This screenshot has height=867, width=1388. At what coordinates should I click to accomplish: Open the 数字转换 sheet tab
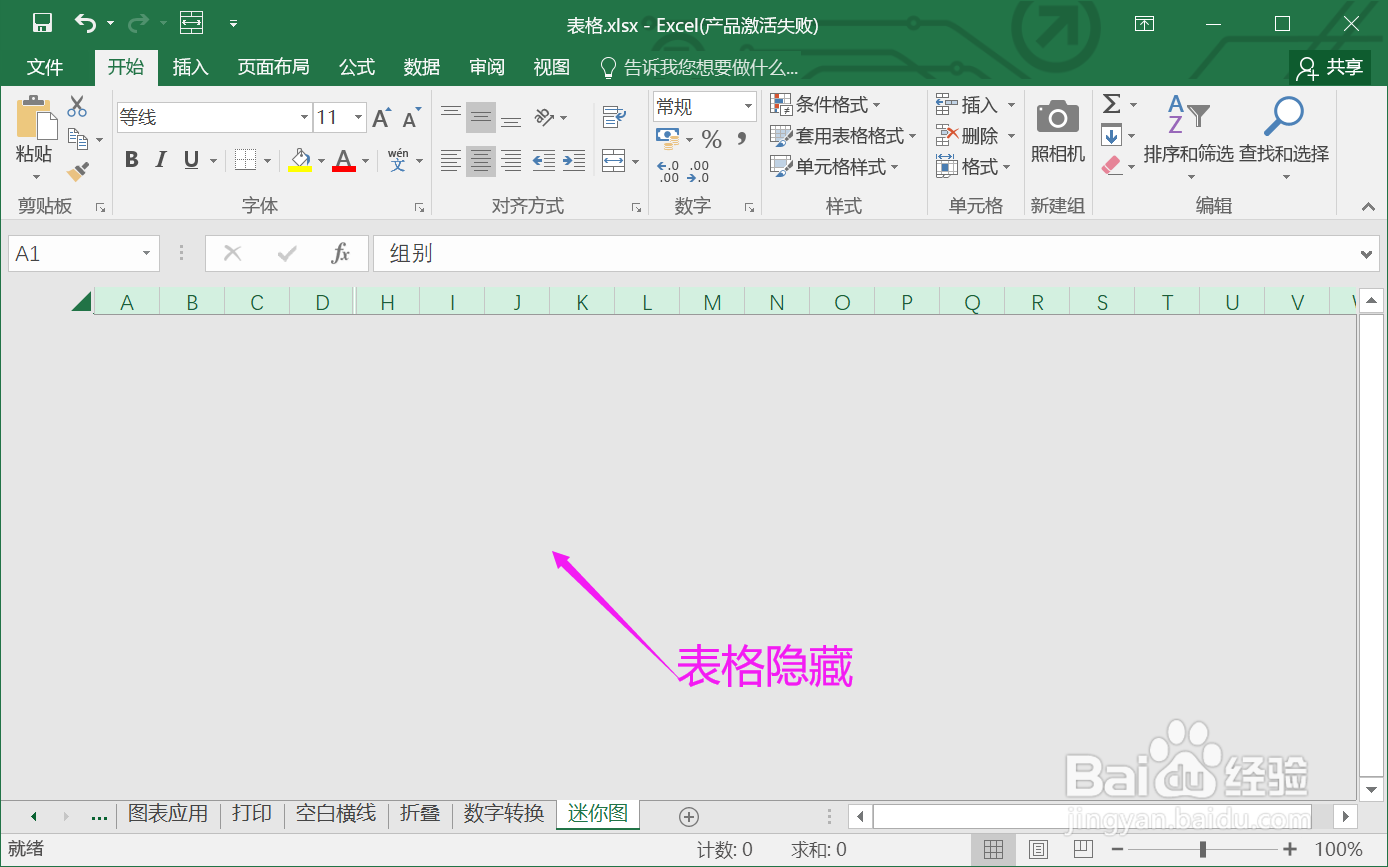coord(503,814)
